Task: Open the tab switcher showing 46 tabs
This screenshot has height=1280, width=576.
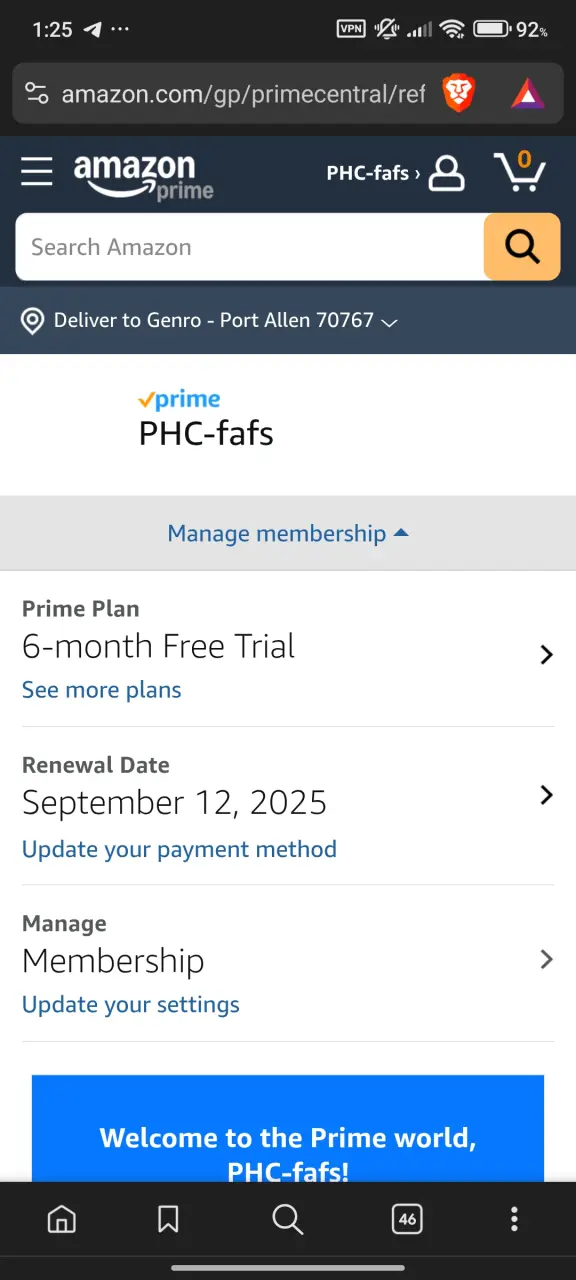Action: click(x=407, y=1219)
